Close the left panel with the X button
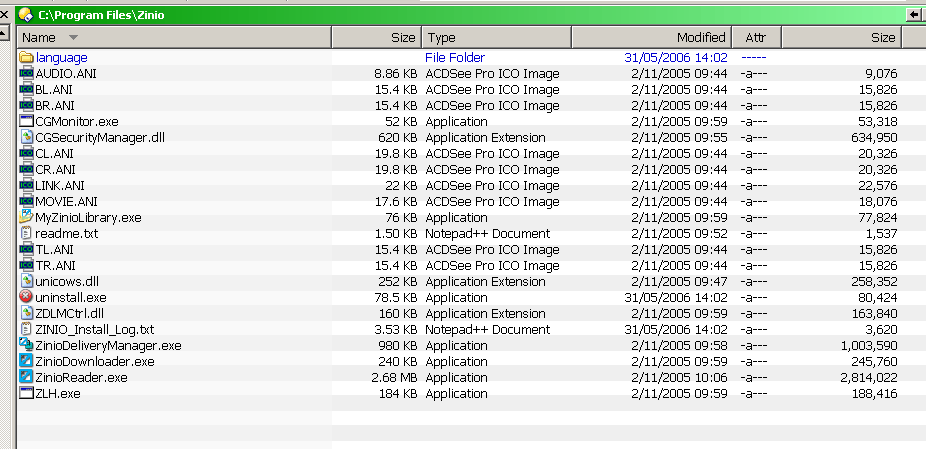 click(x=4, y=14)
